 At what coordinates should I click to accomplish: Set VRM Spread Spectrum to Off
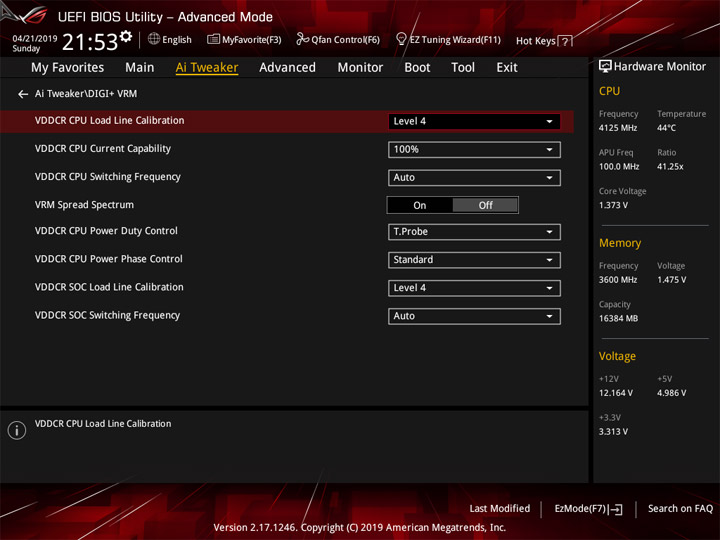tap(485, 205)
